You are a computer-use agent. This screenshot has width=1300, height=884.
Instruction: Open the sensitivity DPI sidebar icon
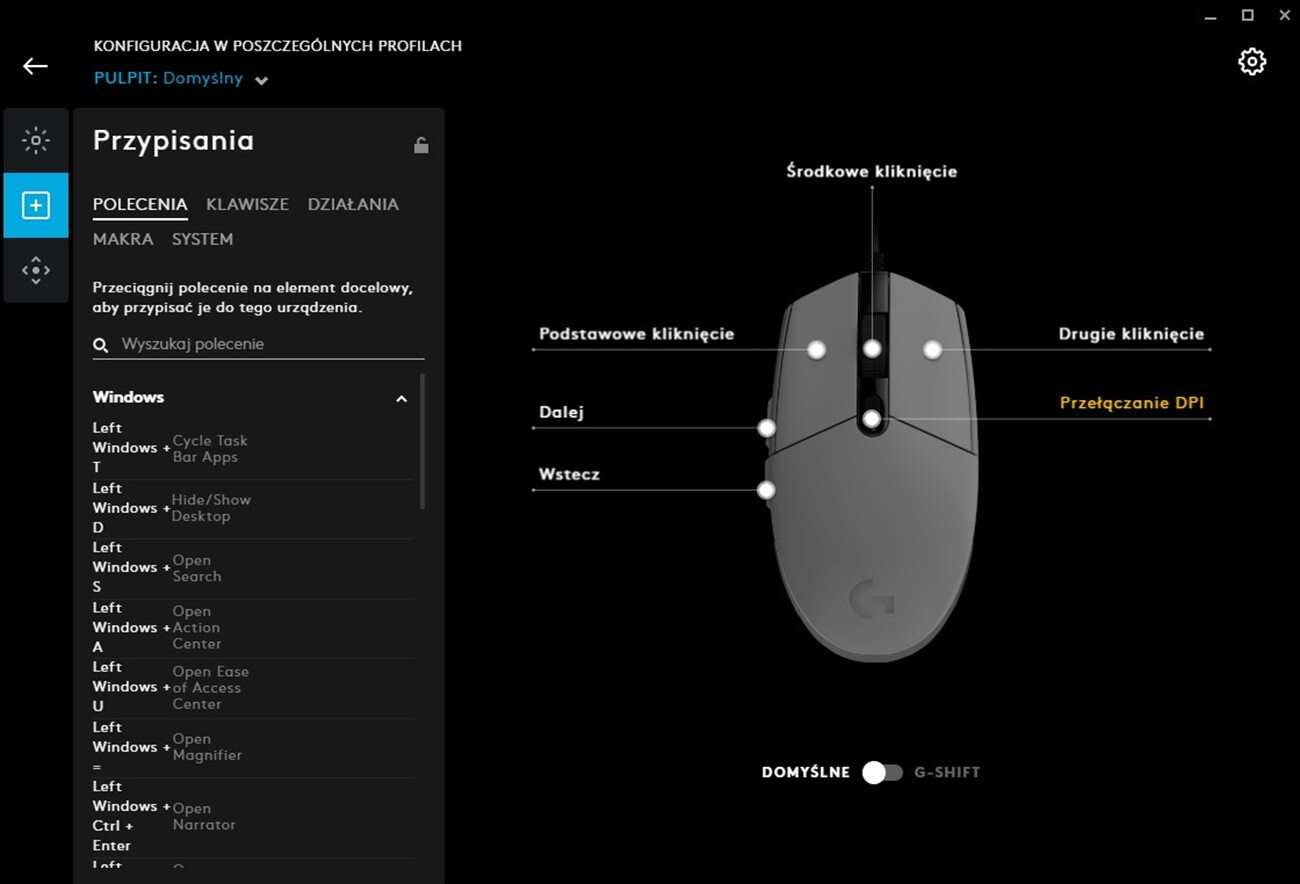pyautogui.click(x=36, y=270)
